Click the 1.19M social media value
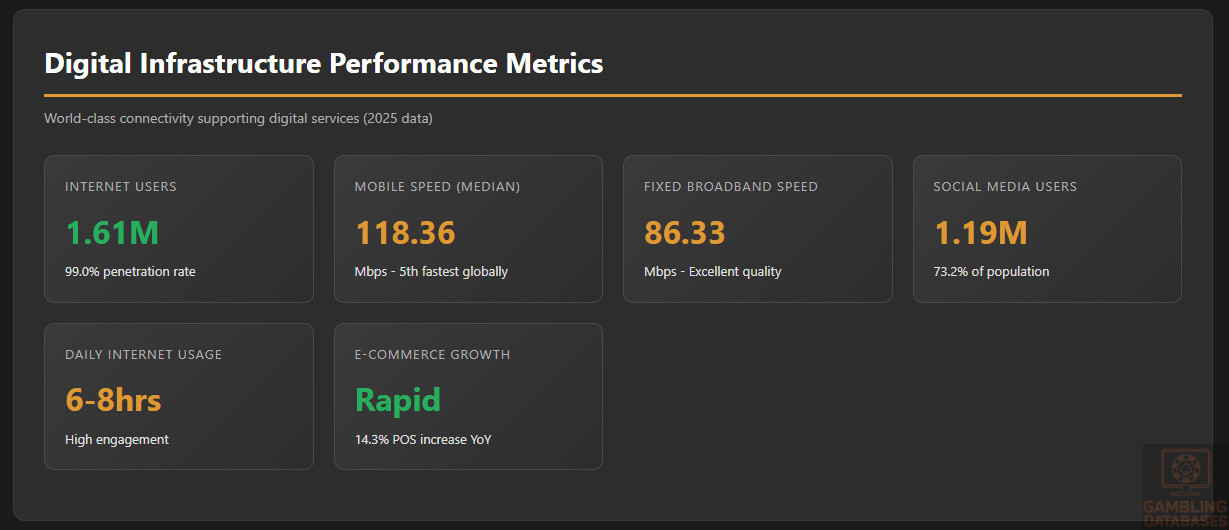This screenshot has height=530, width=1229. pyautogui.click(x=980, y=233)
